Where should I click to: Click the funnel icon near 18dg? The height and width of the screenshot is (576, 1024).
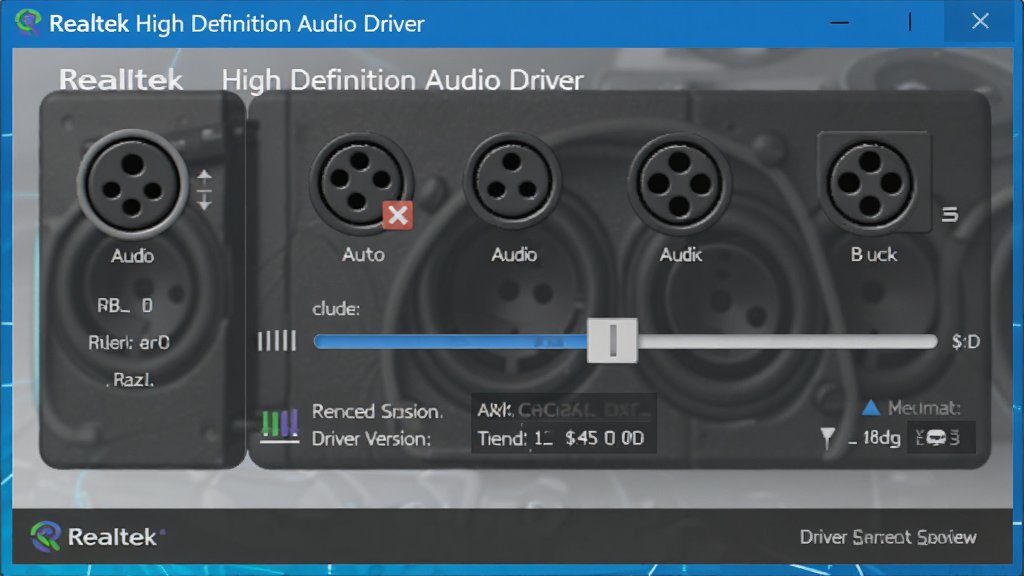tap(827, 438)
